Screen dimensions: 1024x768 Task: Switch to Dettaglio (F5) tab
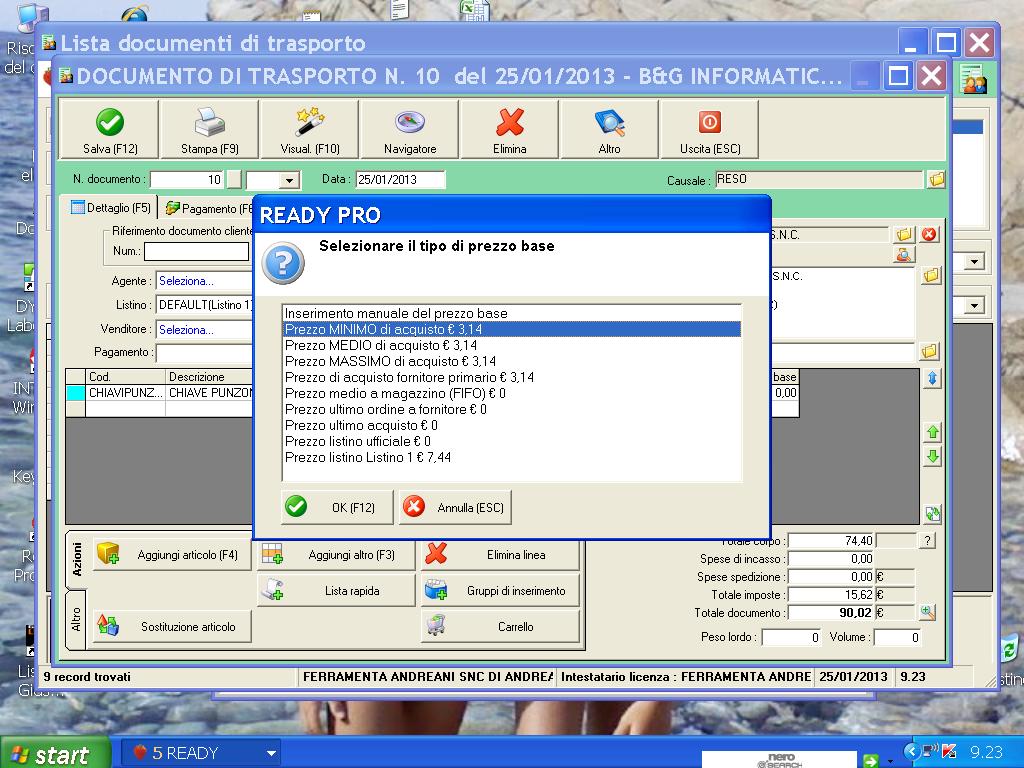(x=110, y=208)
